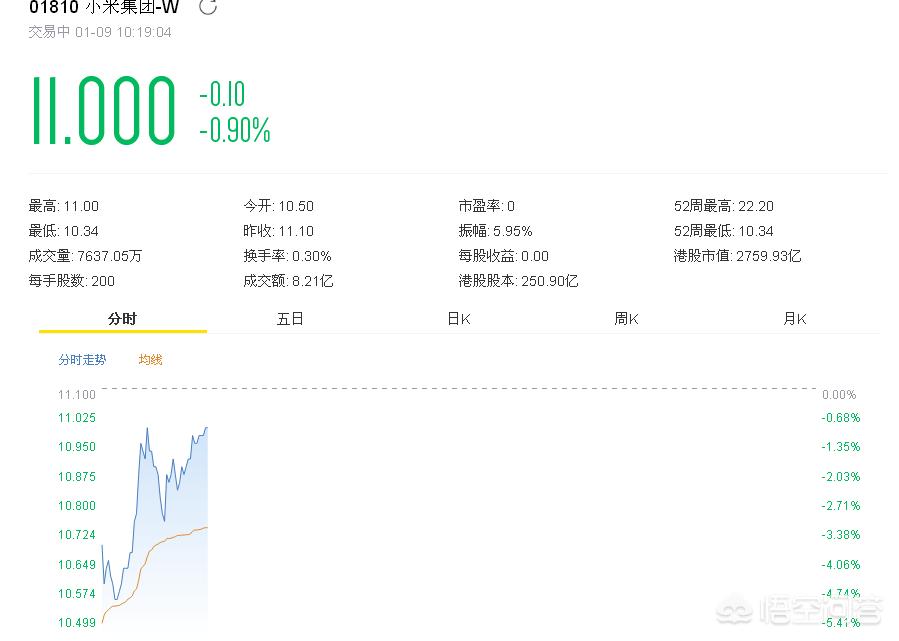This screenshot has height=641, width=899.
Task: Click the 成交额: 8.21亿 entry
Action: (x=288, y=281)
